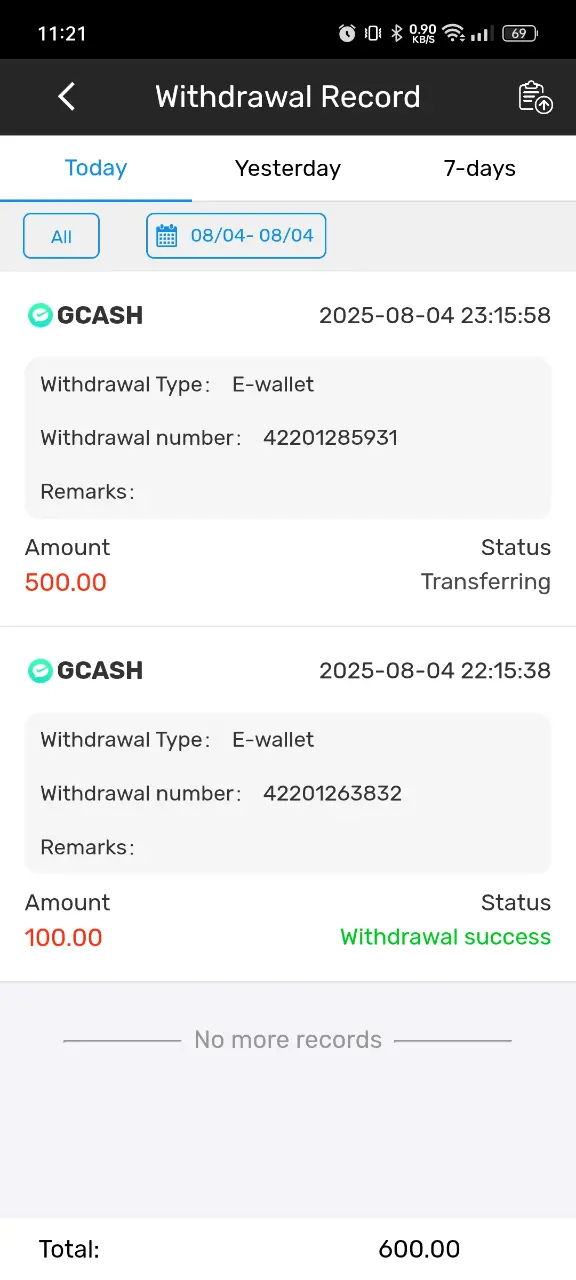Switch to the 7-days tab

(x=480, y=168)
